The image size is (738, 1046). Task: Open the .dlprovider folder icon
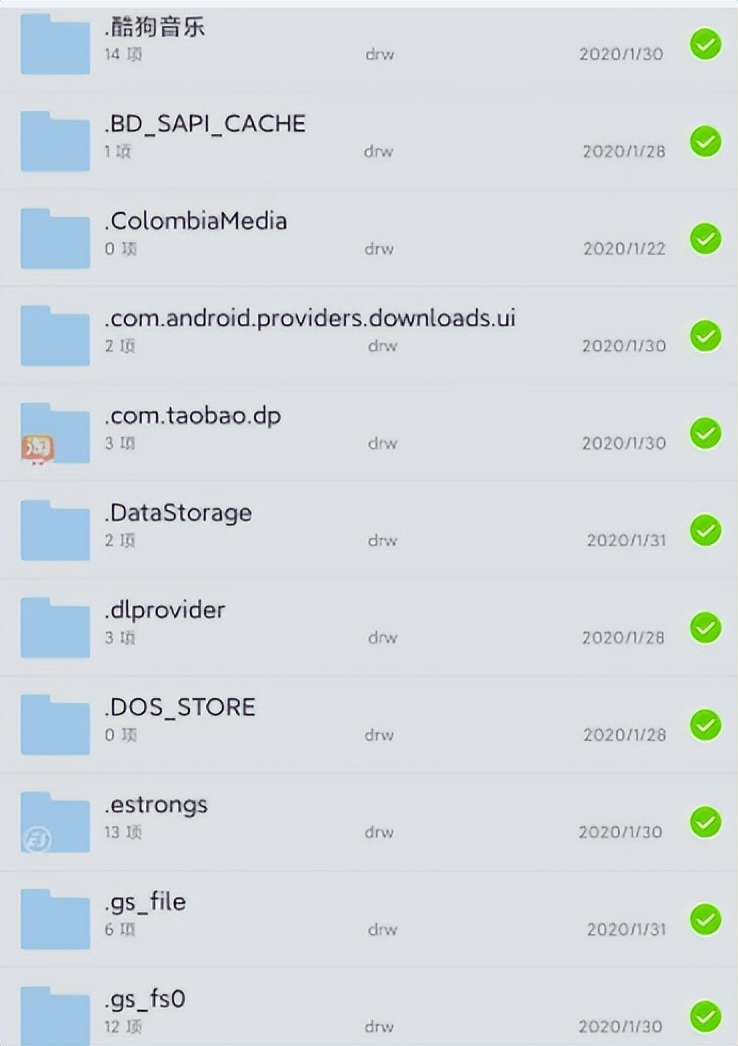click(x=55, y=628)
